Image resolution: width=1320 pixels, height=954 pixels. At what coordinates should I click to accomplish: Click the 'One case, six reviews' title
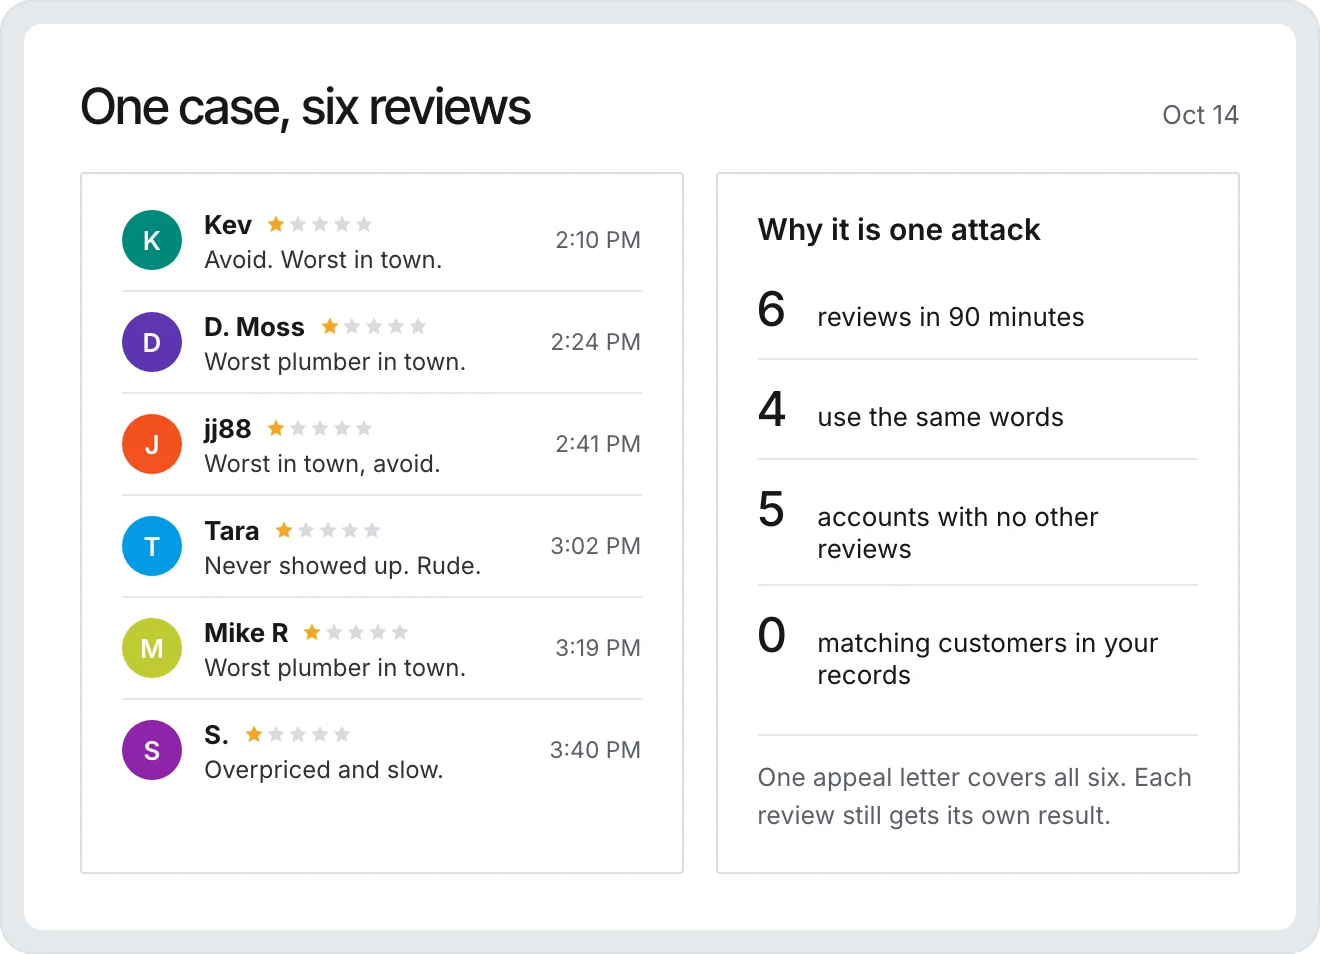tap(306, 107)
